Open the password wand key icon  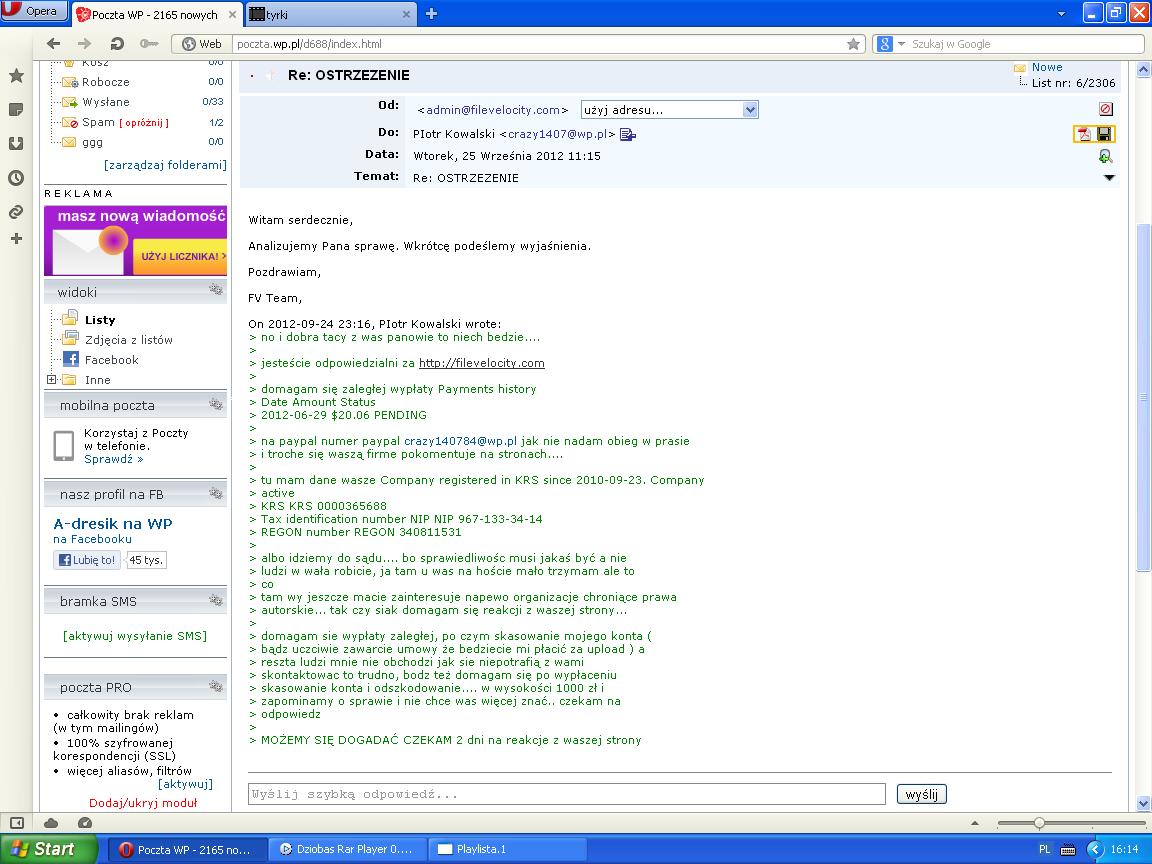pyautogui.click(x=148, y=44)
